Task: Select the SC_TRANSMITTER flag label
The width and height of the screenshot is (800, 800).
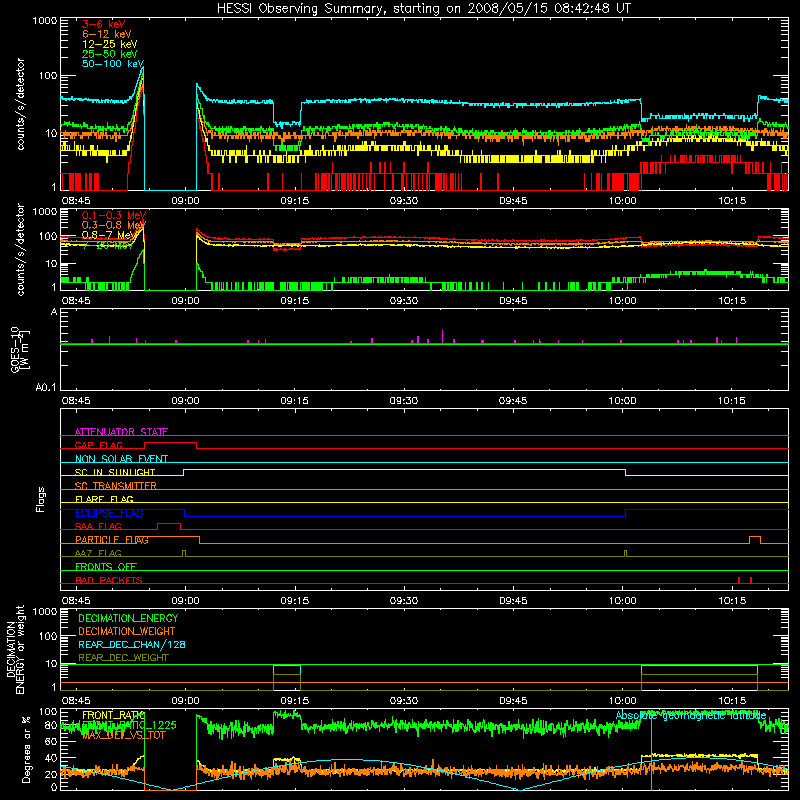Action: pos(115,486)
